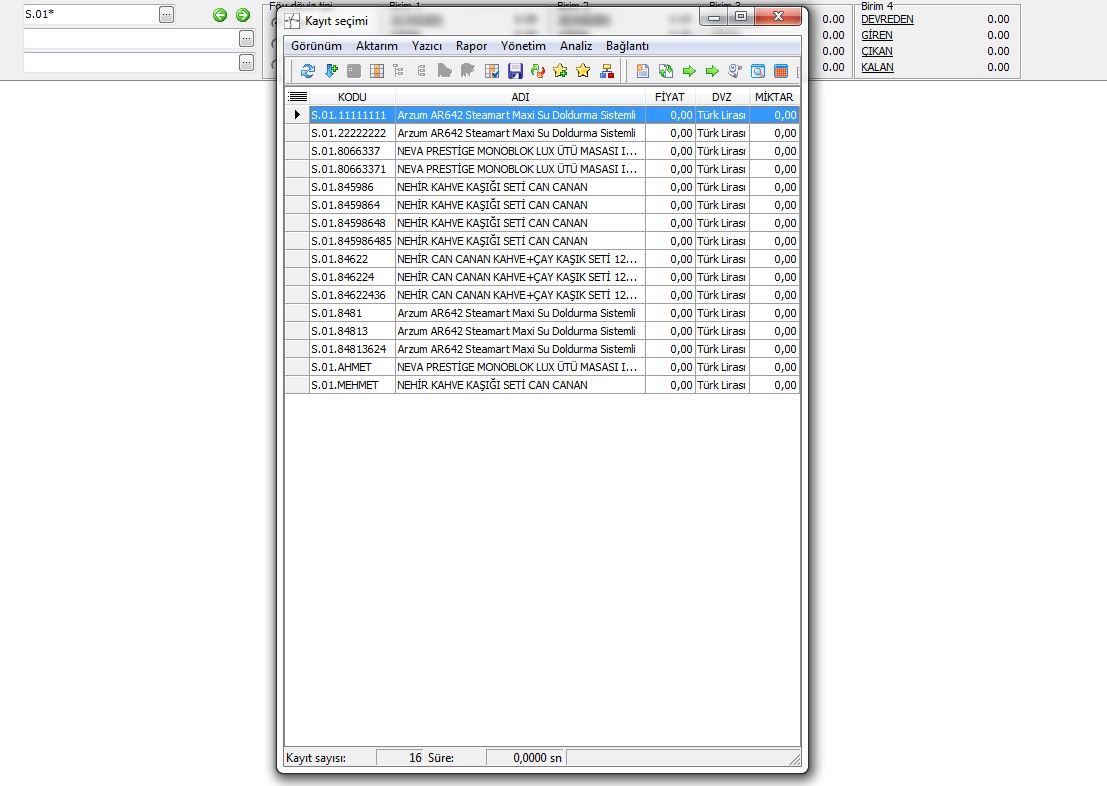Click the green back arrow in the background window
Image resolution: width=1107 pixels, height=786 pixels.
[x=220, y=15]
